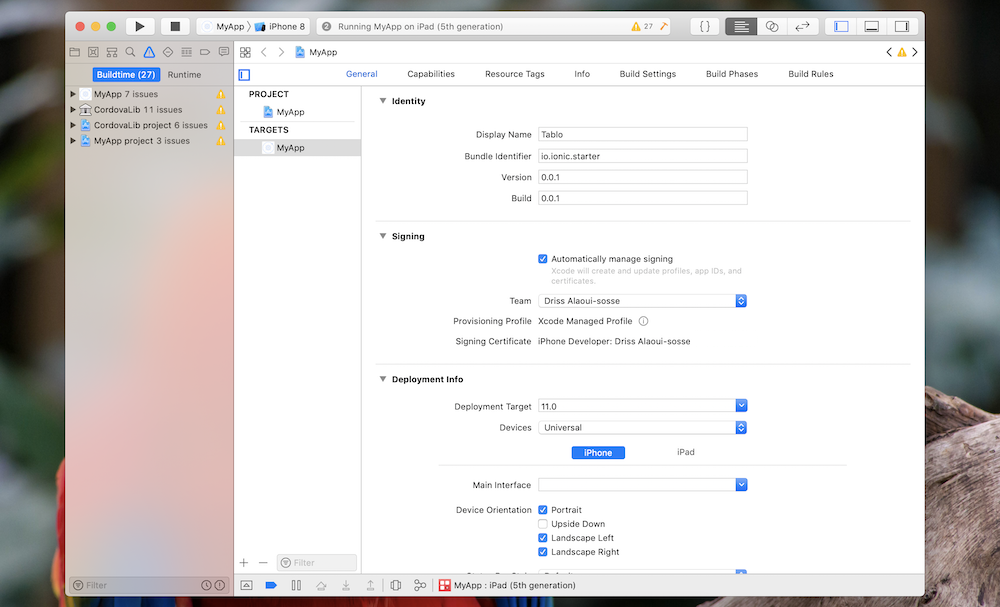Viewport: 1000px width, 607px height.
Task: Toggle the Debug area visibility in toolbar
Action: (872, 26)
